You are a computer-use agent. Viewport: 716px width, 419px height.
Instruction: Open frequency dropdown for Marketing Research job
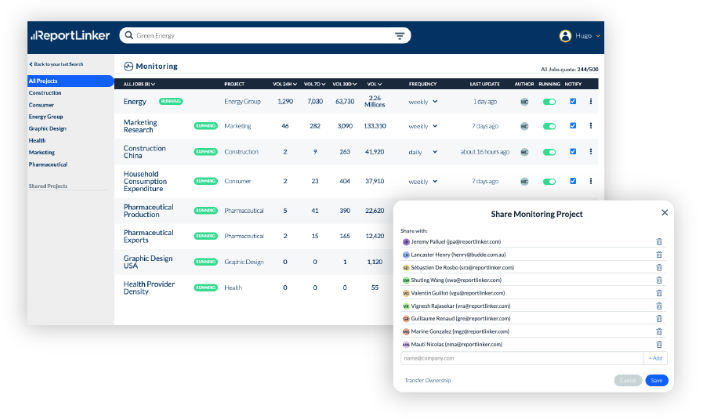pyautogui.click(x=423, y=126)
